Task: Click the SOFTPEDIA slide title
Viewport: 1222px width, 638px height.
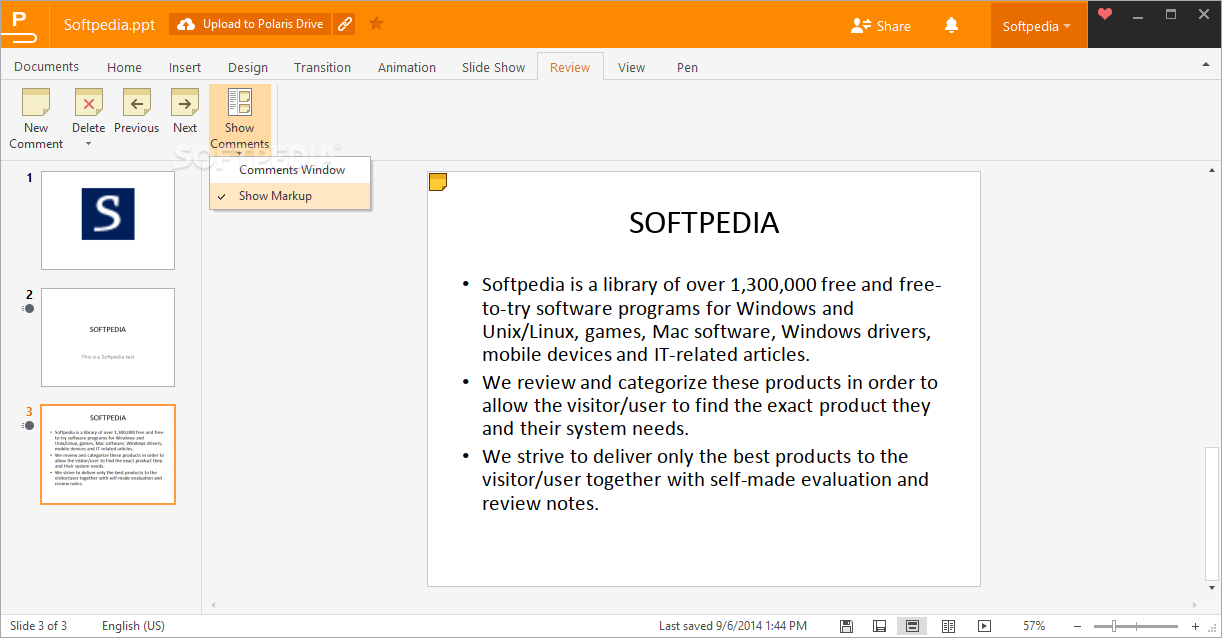Action: [x=704, y=223]
